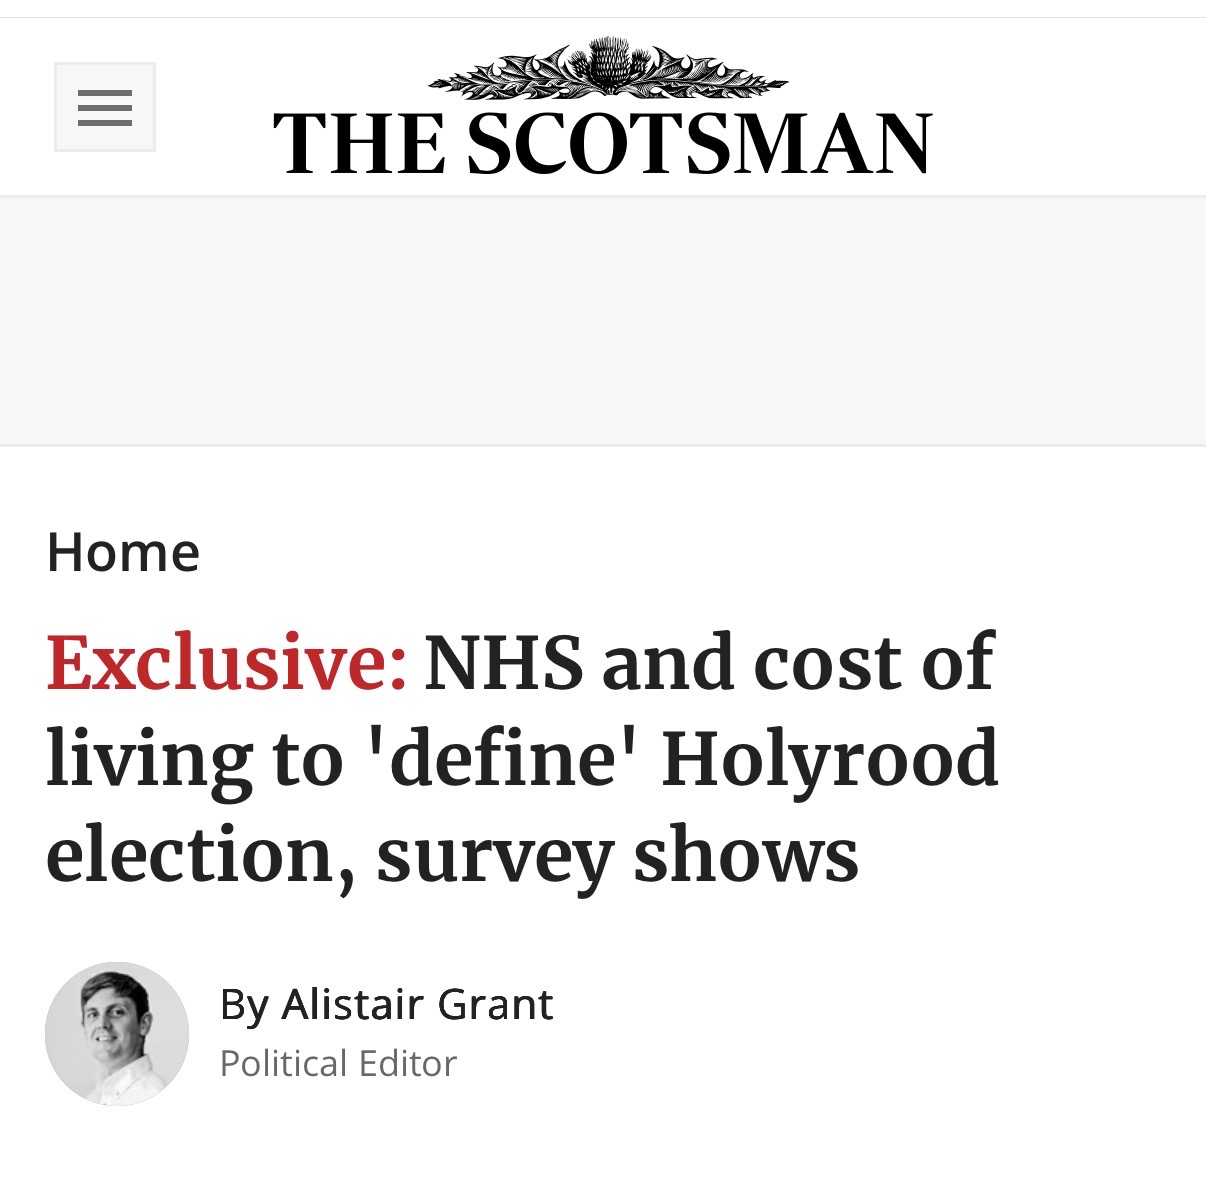1206x1177 pixels.
Task: Click "survey shows" in the headline
Action: [617, 856]
